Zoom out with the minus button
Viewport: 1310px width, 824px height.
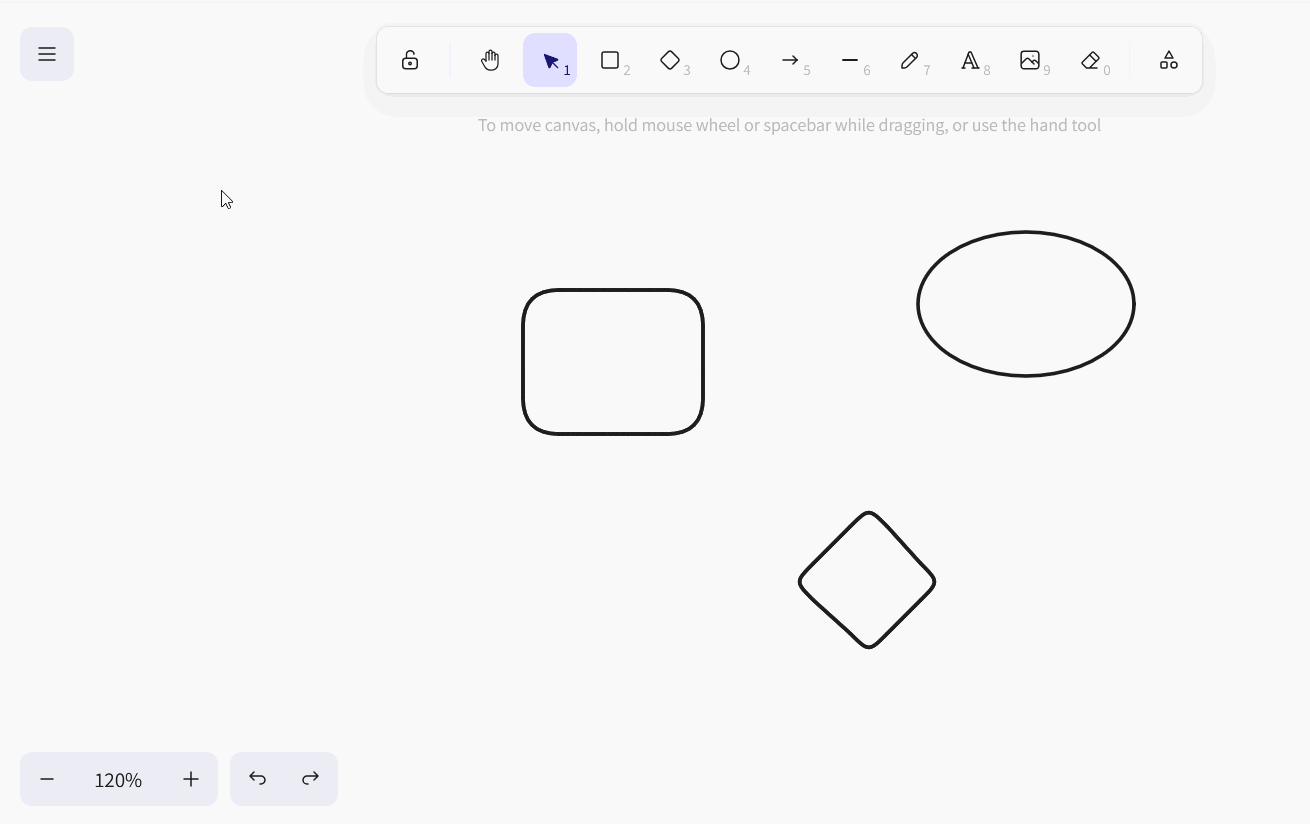click(47, 779)
